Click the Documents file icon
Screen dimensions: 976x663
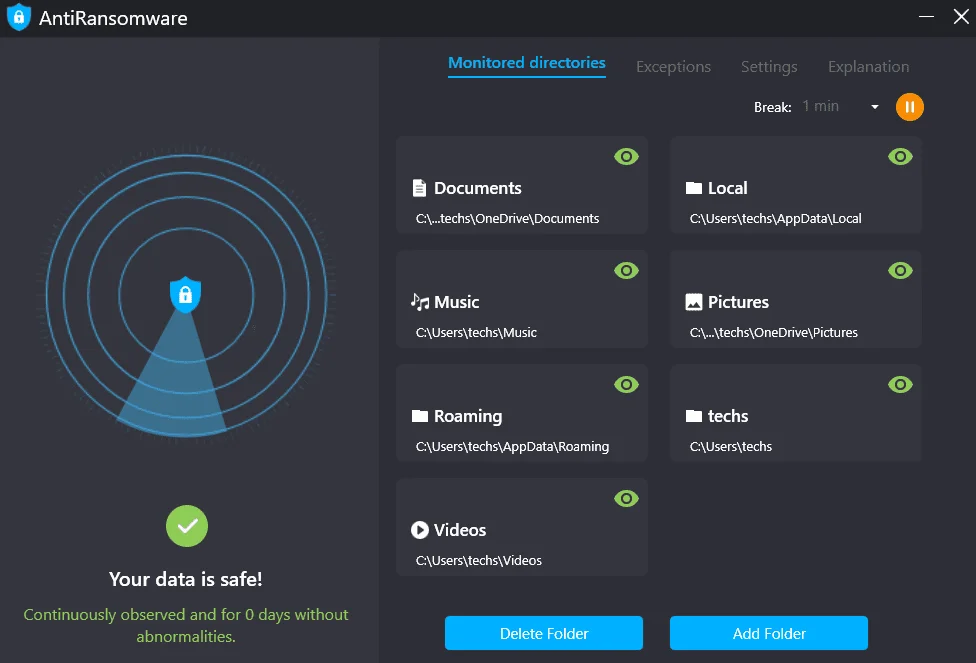(x=420, y=188)
